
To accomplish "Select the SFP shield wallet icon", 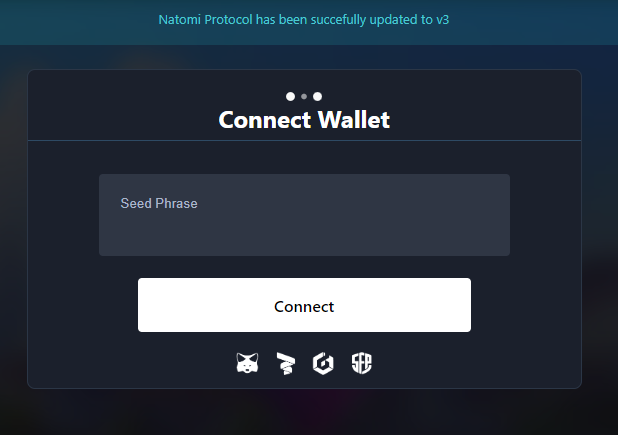I will [361, 363].
